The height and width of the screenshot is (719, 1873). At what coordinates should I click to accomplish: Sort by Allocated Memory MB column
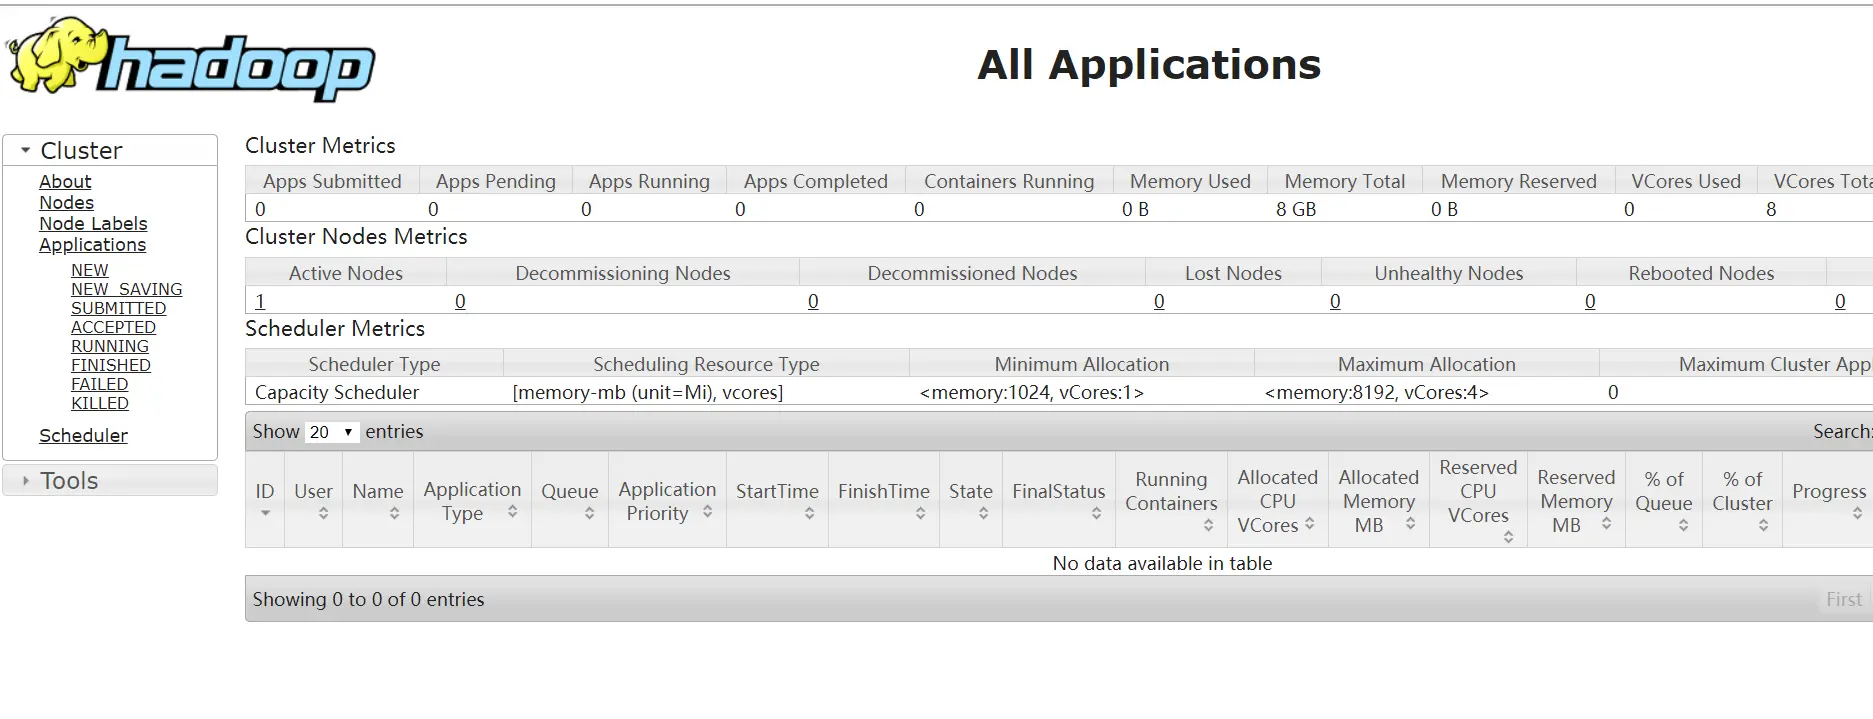tap(1378, 499)
